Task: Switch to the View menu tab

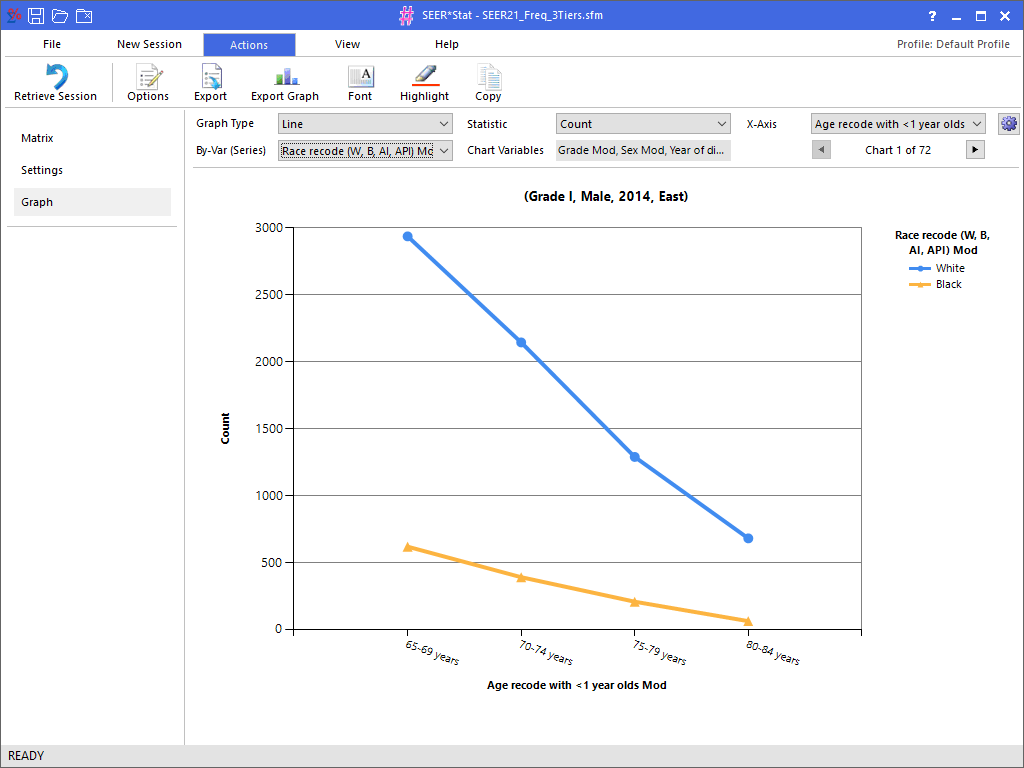Action: click(x=347, y=44)
